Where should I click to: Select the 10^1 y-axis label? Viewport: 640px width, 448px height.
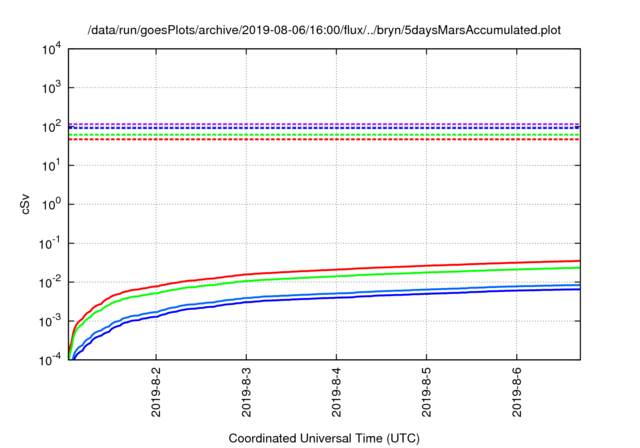52,165
